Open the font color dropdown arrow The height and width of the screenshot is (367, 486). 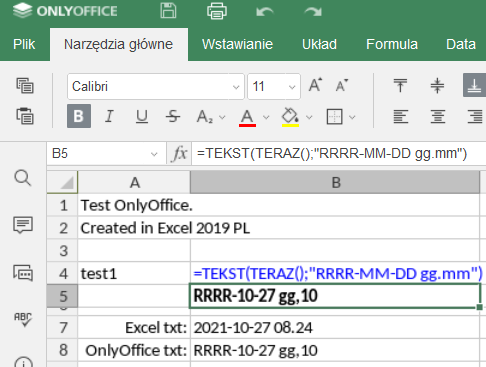pos(266,117)
